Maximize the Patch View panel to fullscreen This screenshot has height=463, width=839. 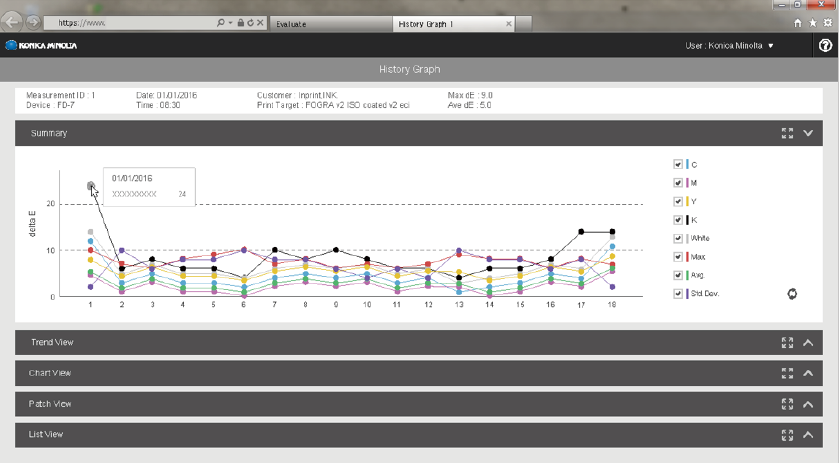tap(787, 404)
